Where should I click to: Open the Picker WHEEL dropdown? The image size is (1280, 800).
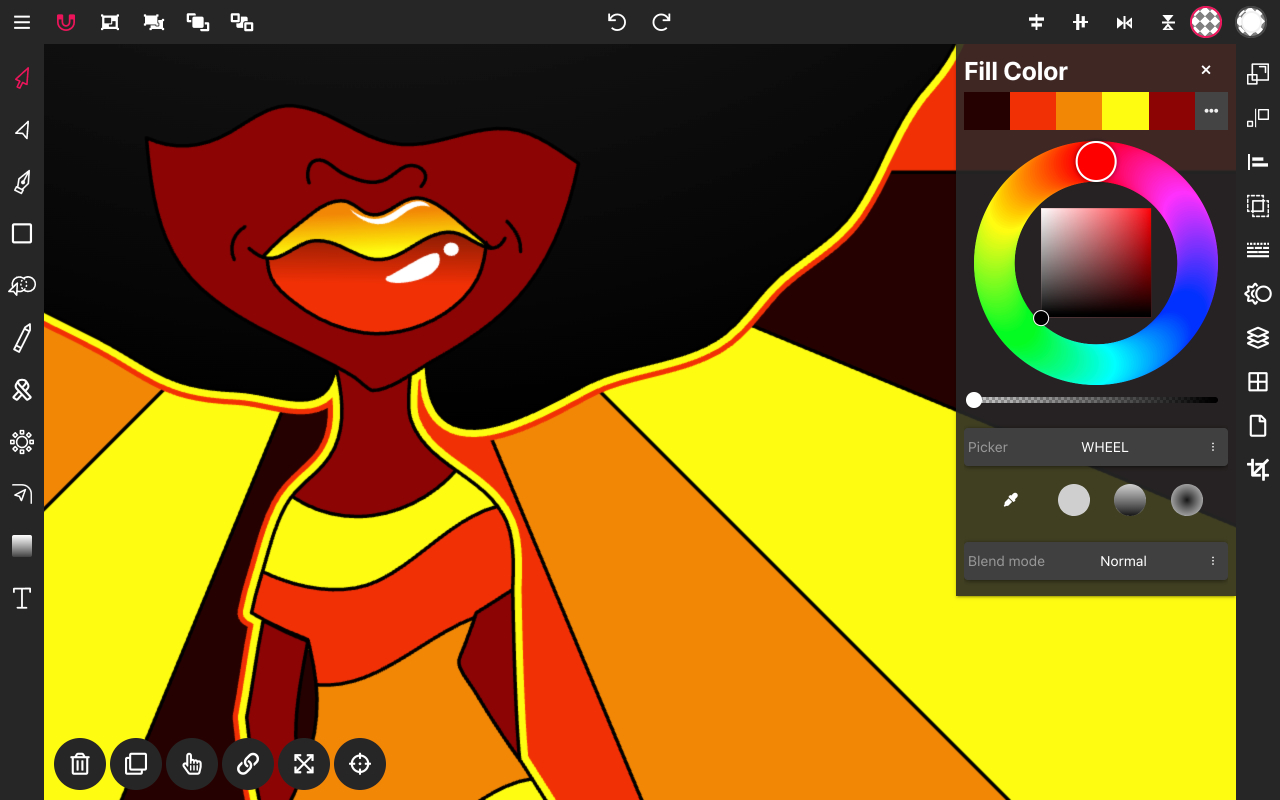click(1096, 447)
